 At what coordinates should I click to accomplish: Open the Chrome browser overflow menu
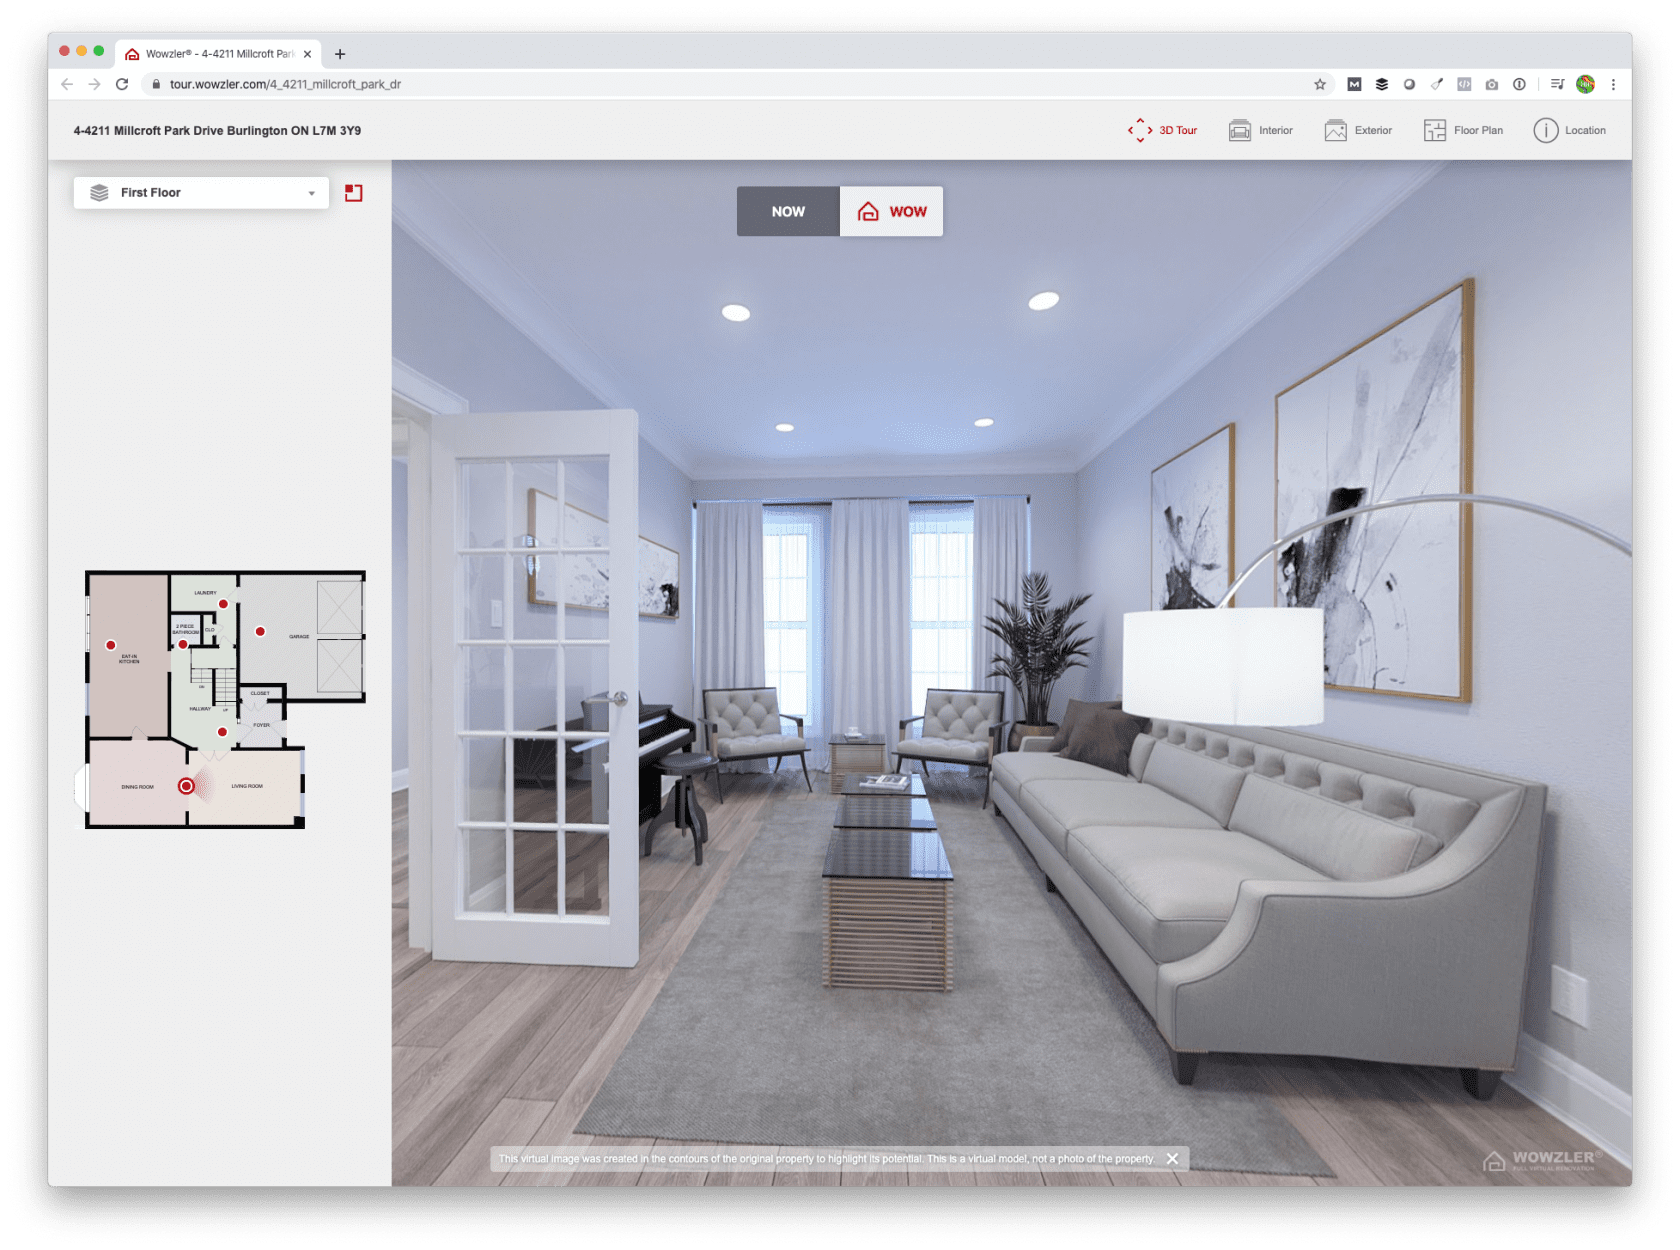coord(1614,85)
